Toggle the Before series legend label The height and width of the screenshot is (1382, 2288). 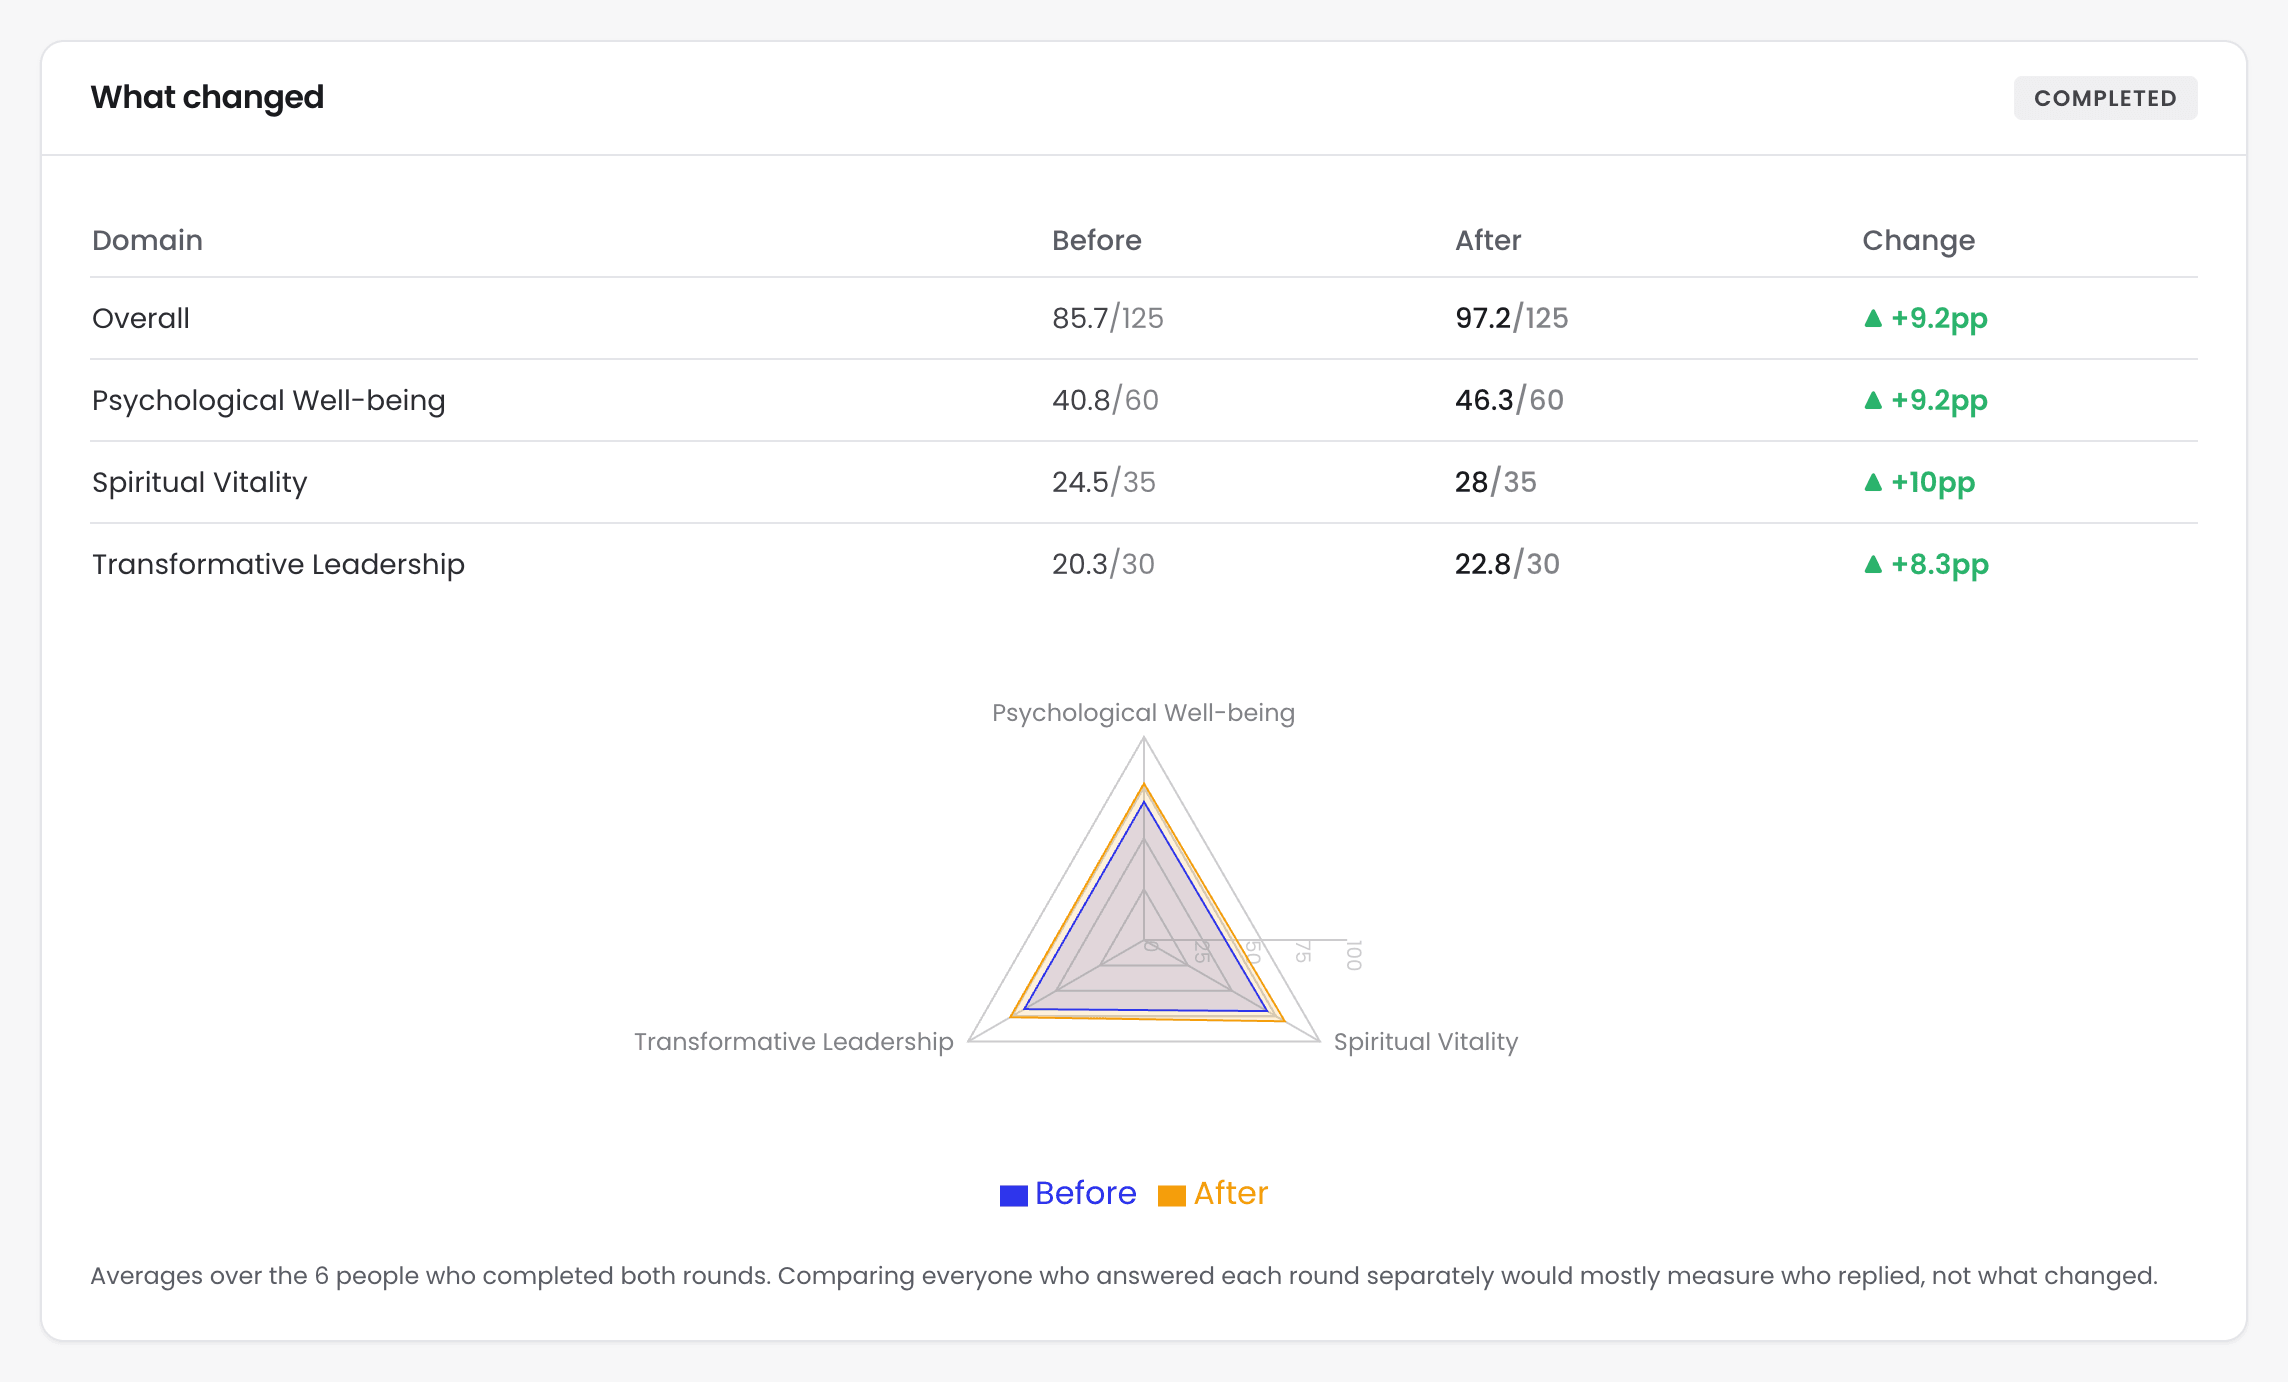[1085, 1193]
